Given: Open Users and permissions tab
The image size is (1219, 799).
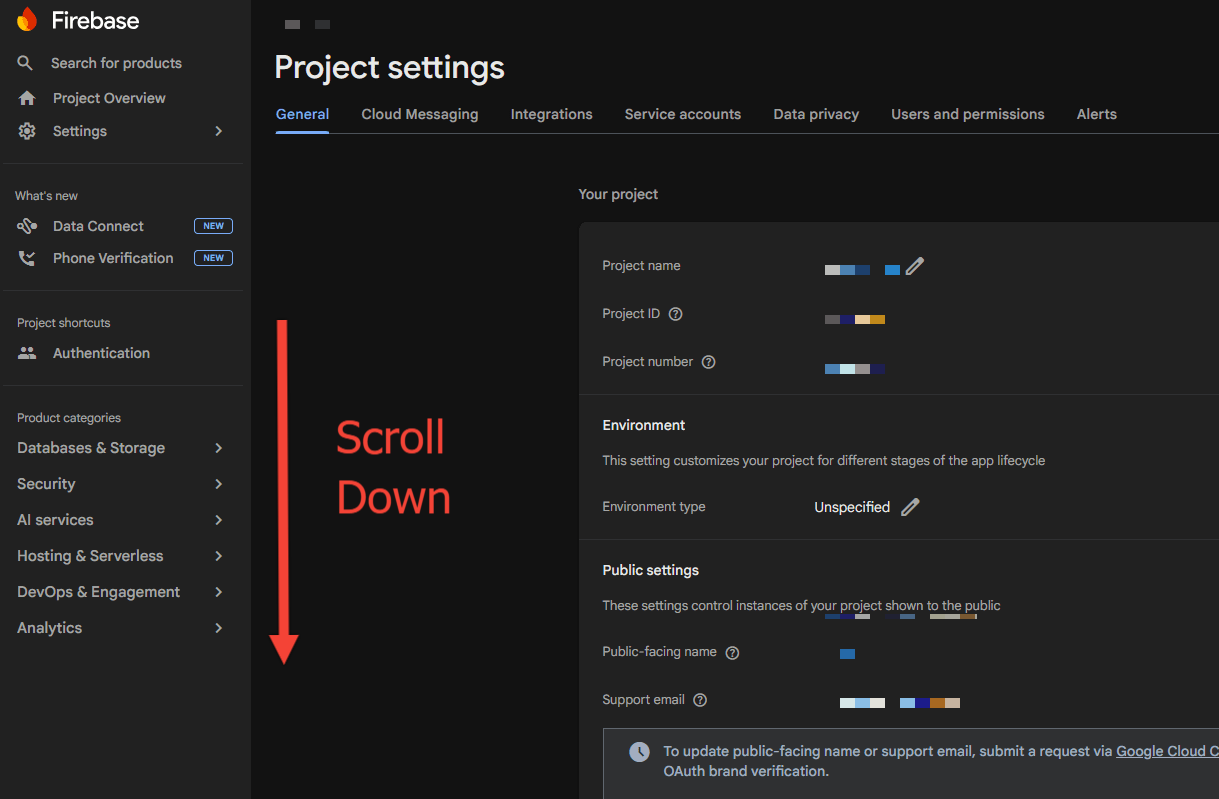Looking at the screenshot, I should pyautogui.click(x=968, y=114).
